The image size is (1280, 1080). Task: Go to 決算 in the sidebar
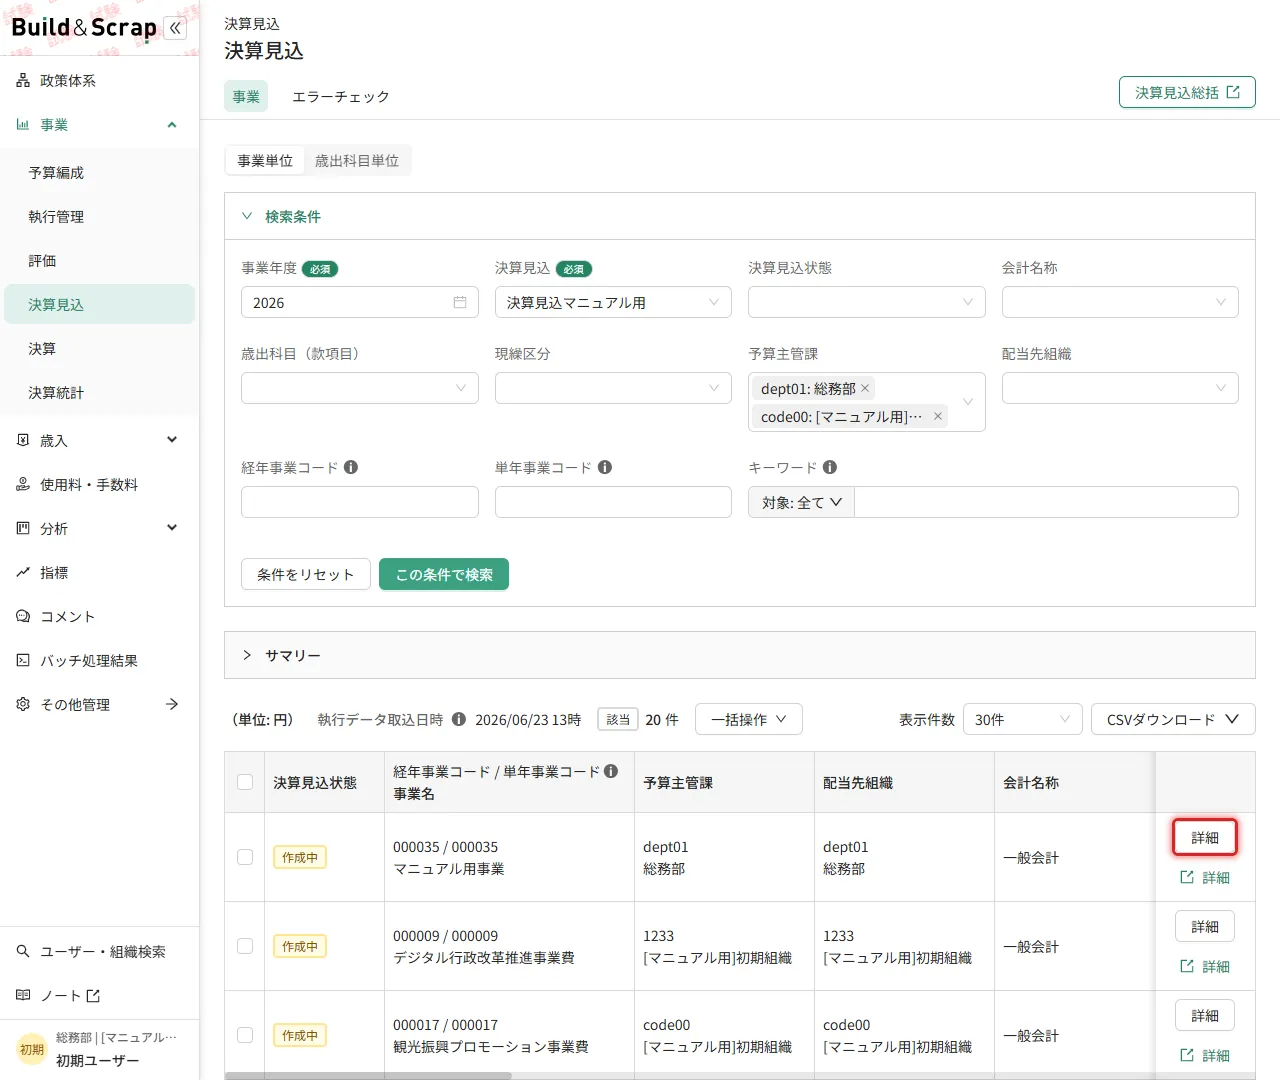[x=99, y=349]
